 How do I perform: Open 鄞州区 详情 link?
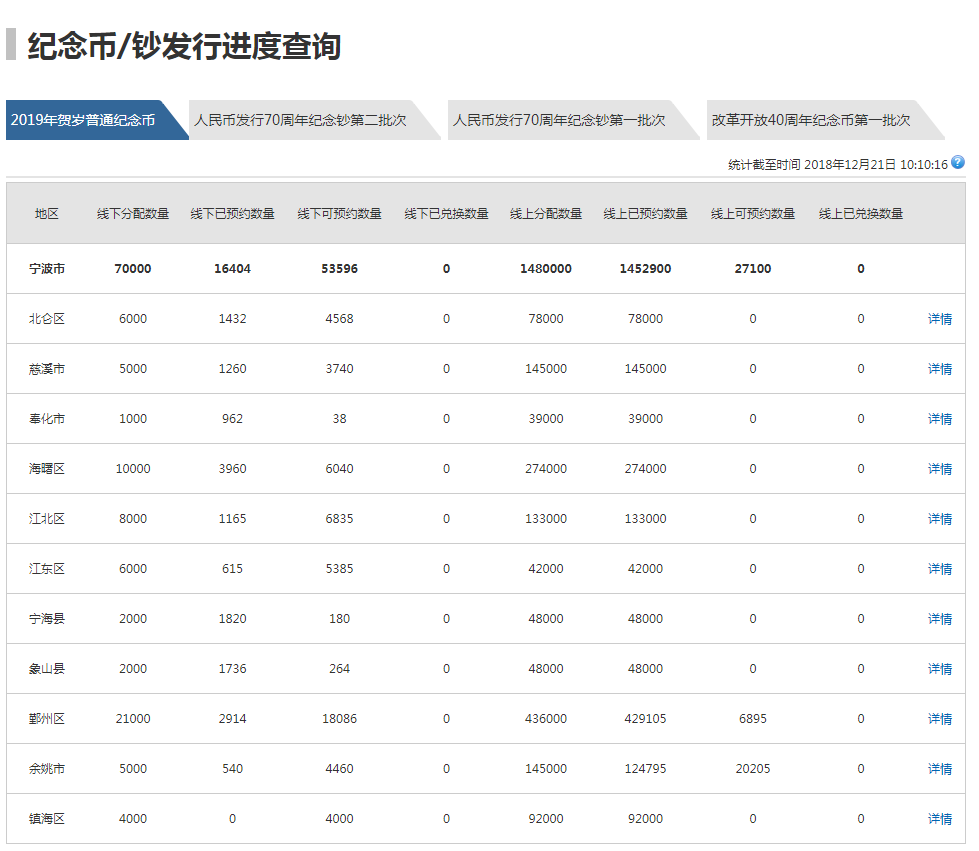coord(939,719)
